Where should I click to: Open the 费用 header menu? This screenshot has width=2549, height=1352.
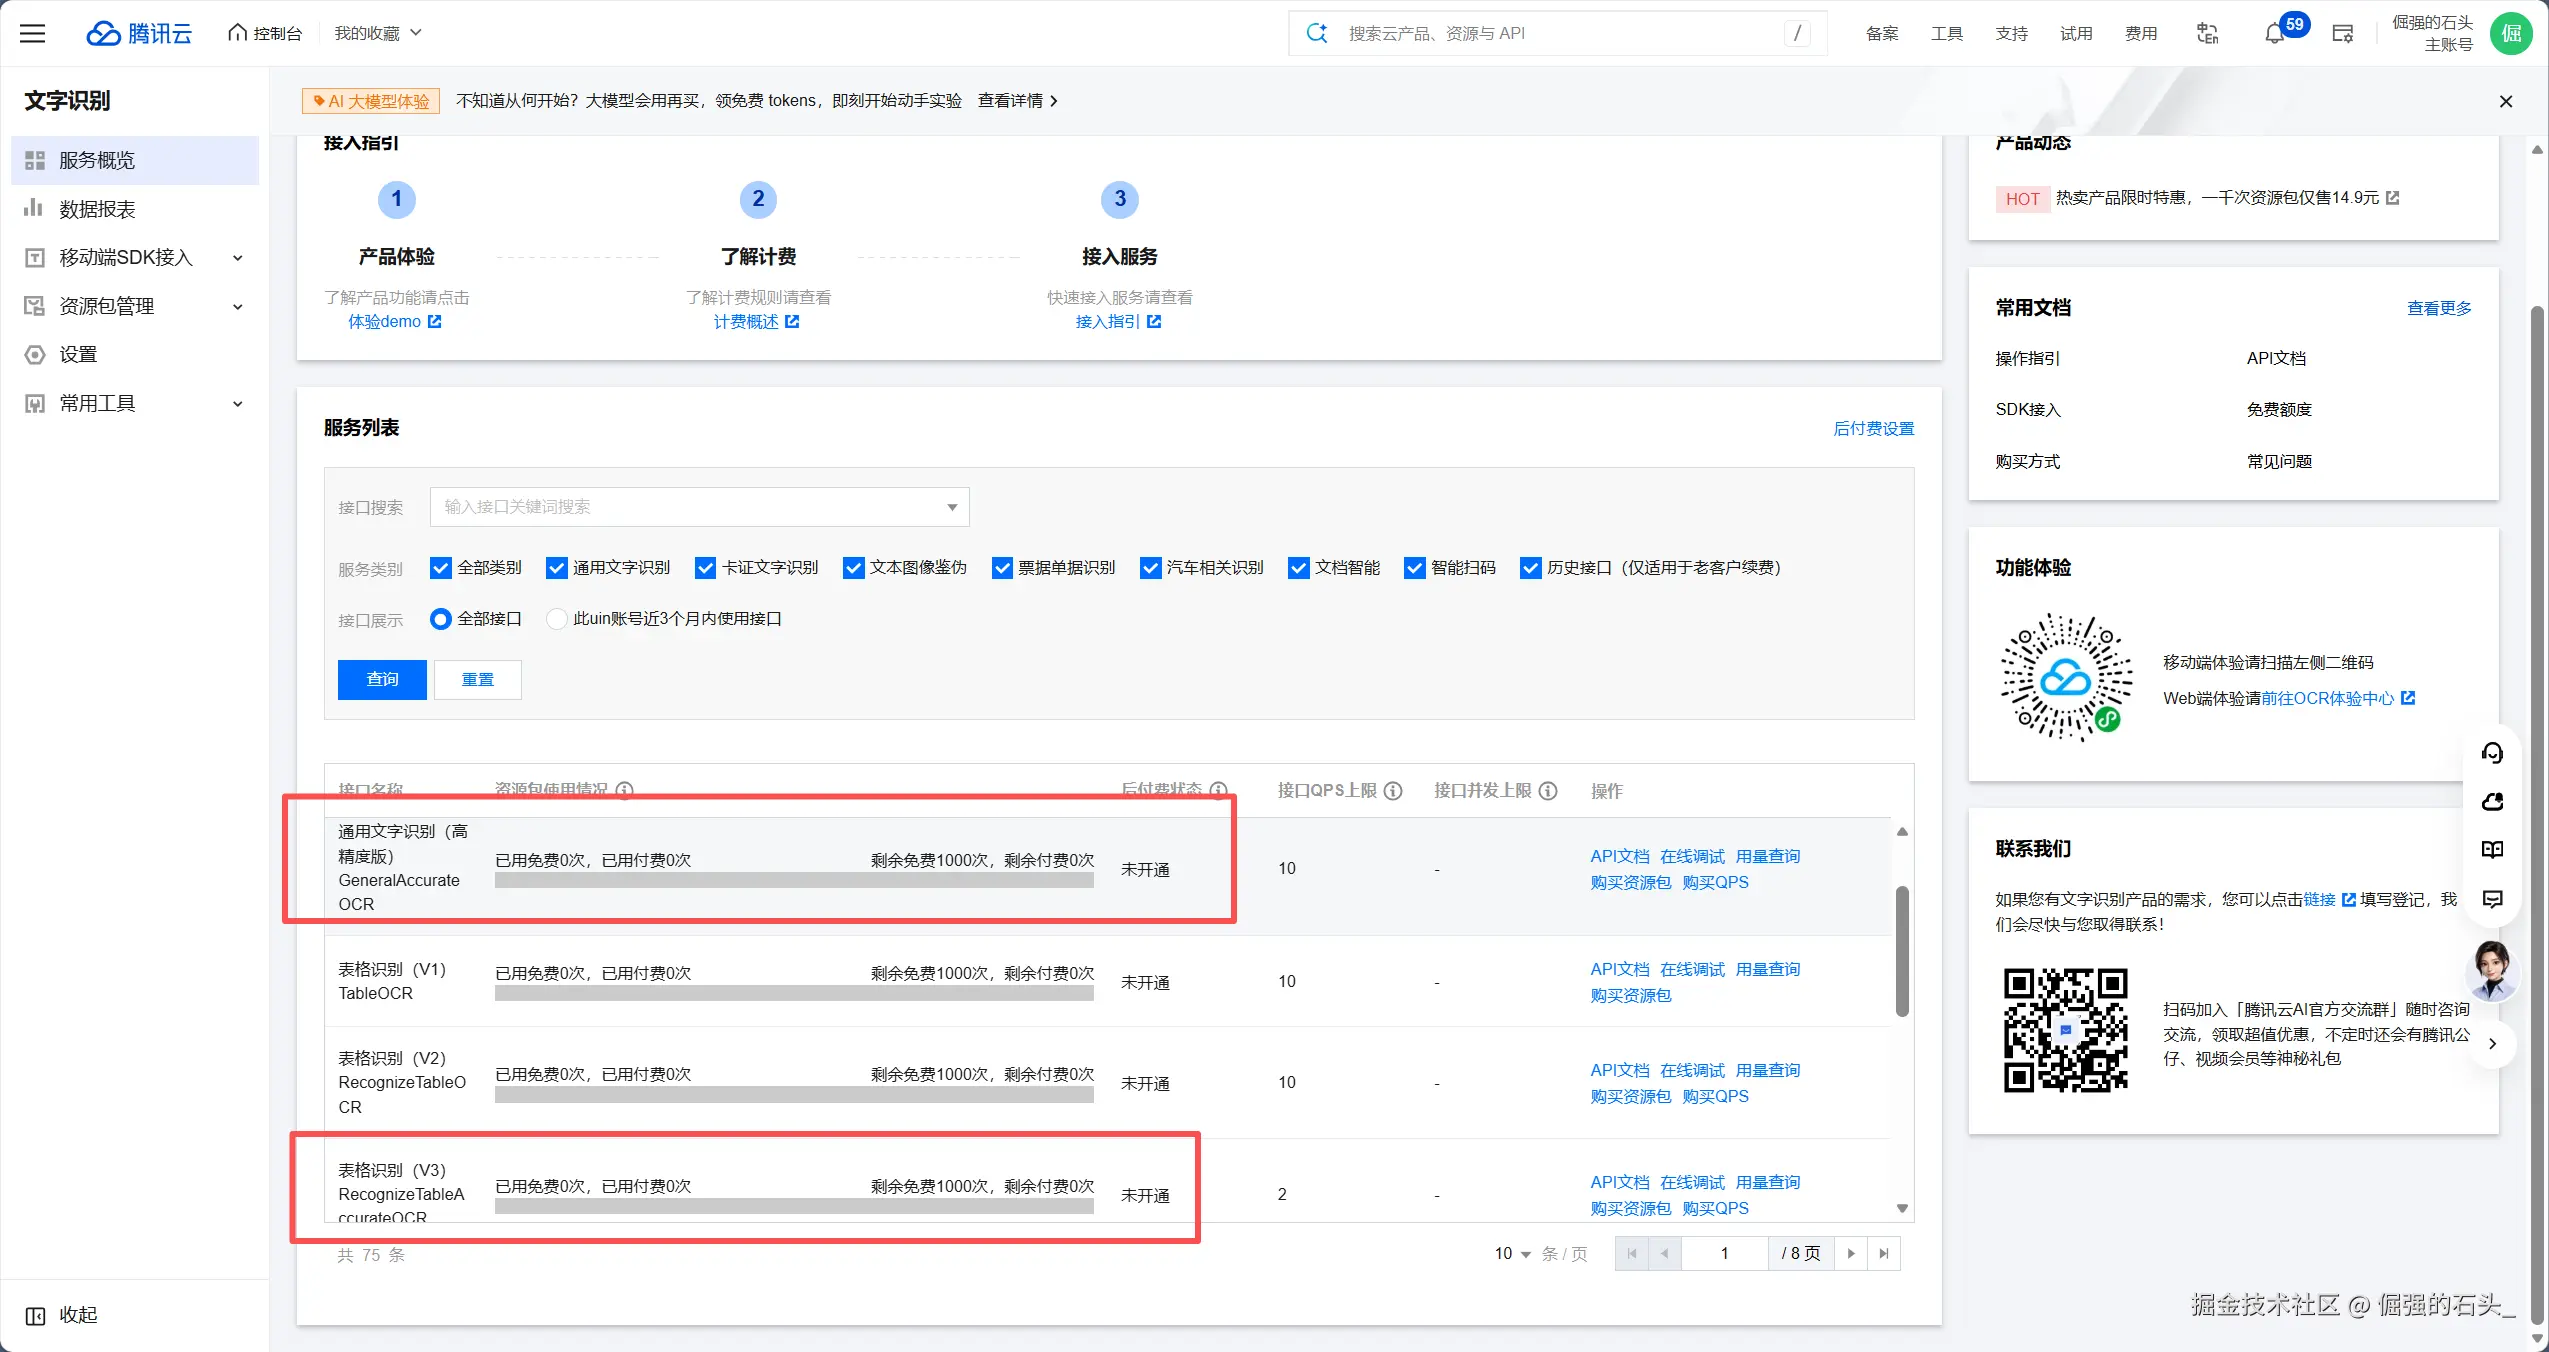tap(2140, 34)
